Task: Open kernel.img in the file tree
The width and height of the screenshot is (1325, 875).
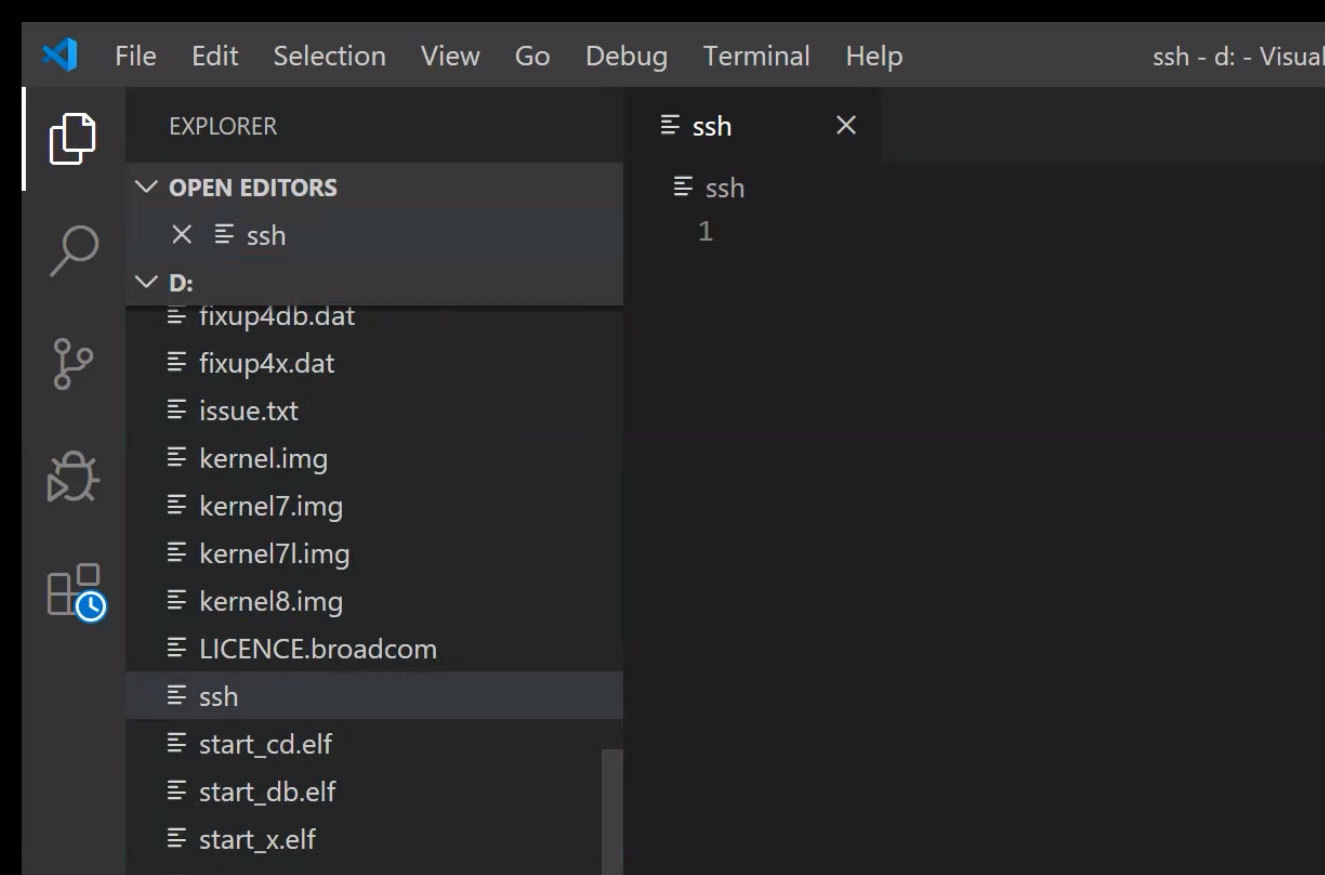Action: point(375,459)
